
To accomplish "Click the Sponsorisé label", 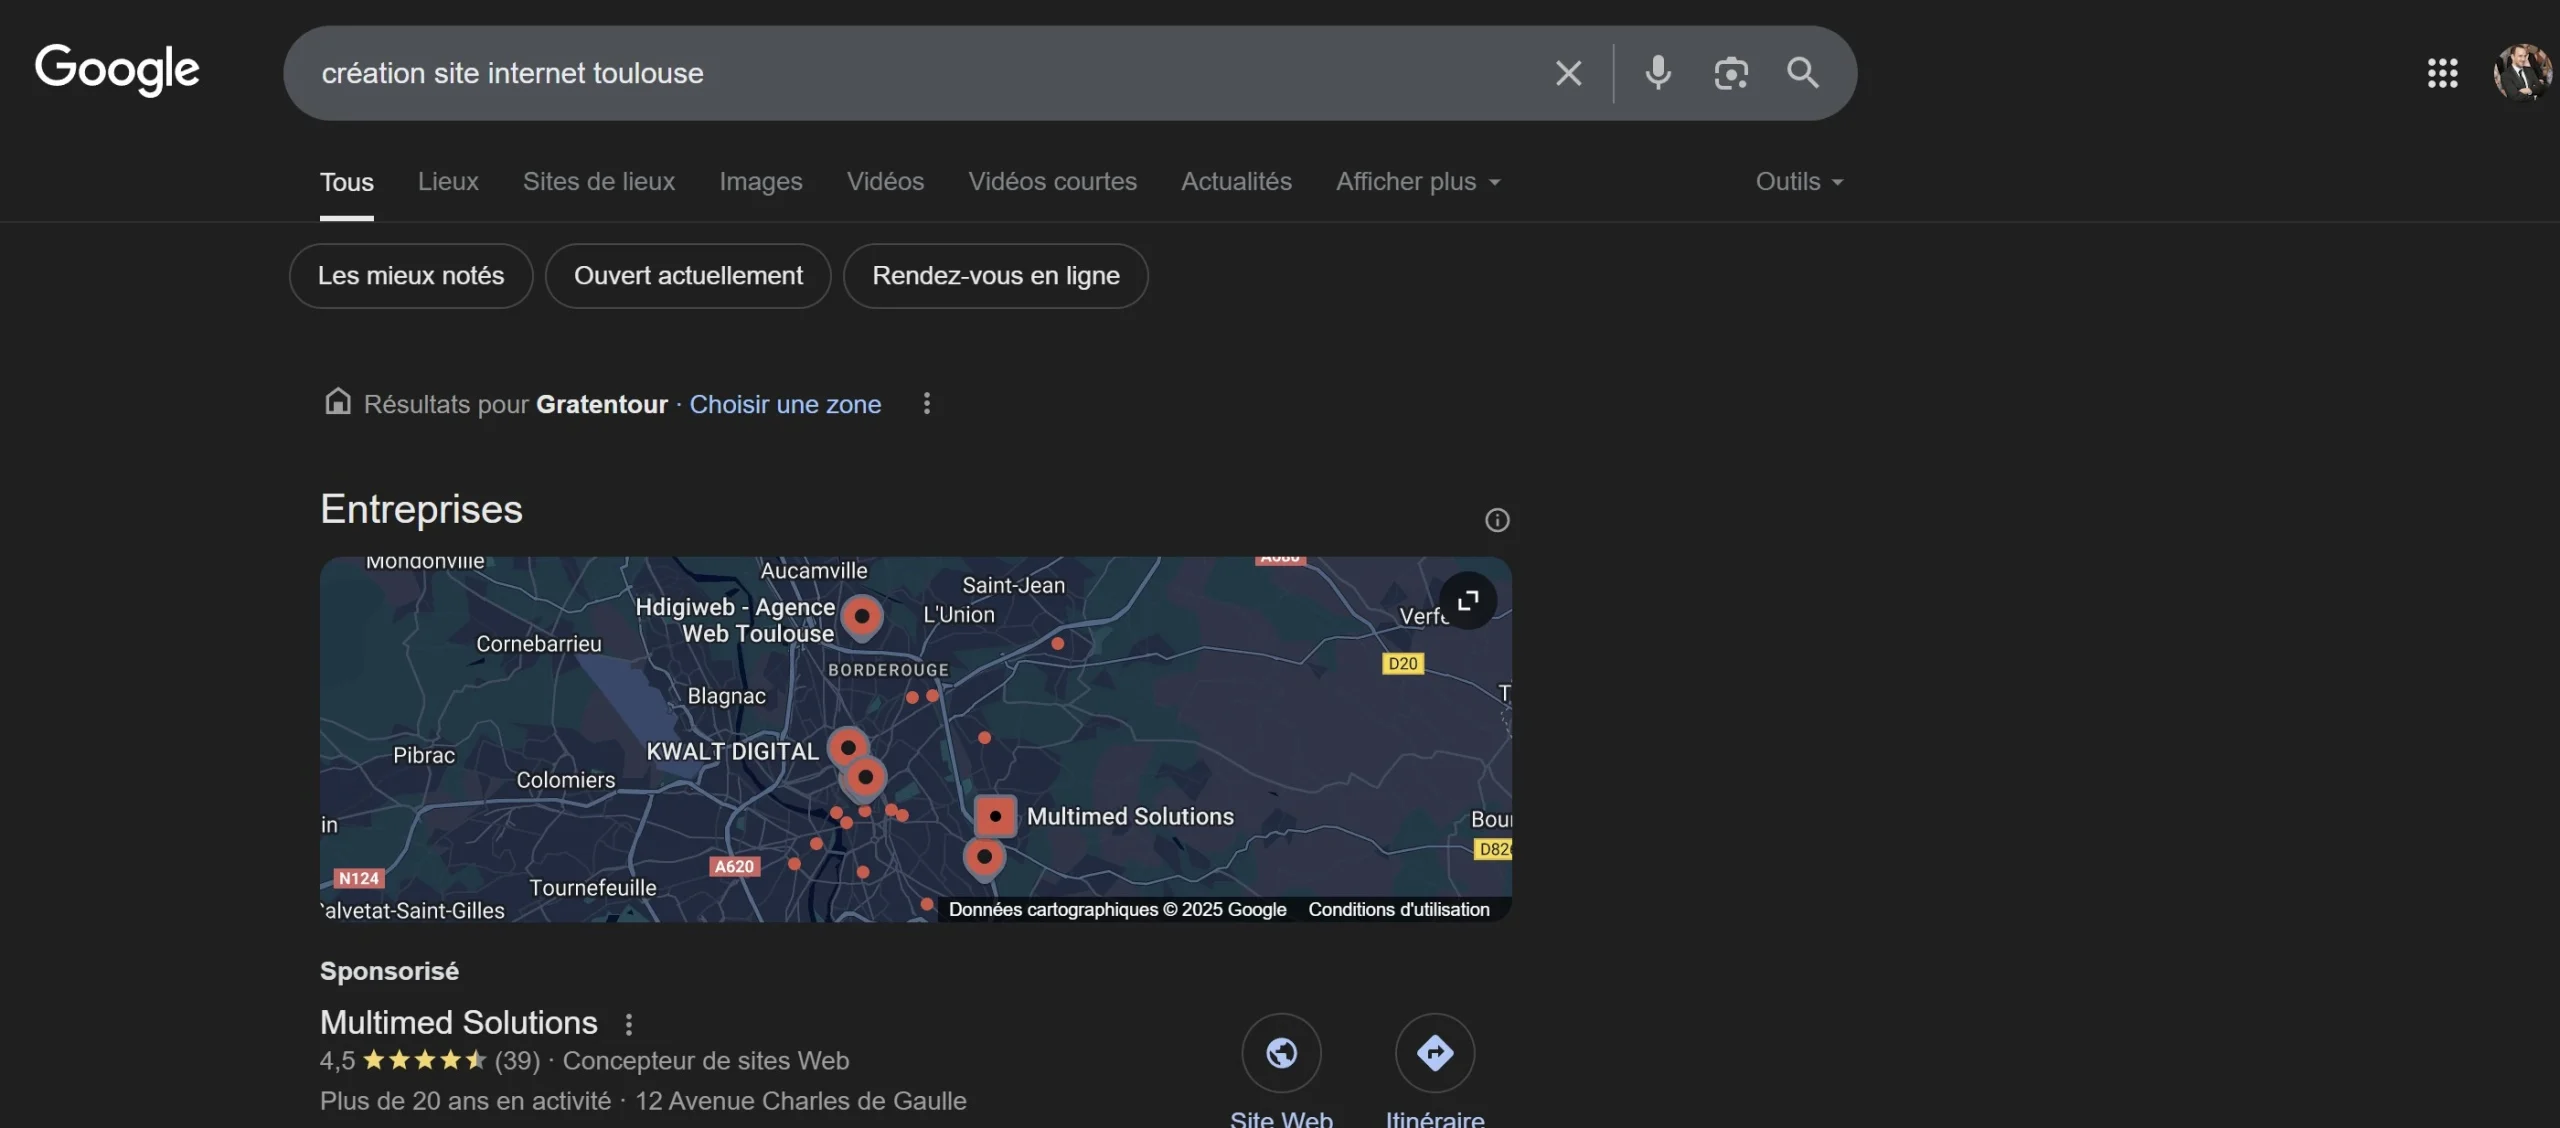I will point(389,971).
